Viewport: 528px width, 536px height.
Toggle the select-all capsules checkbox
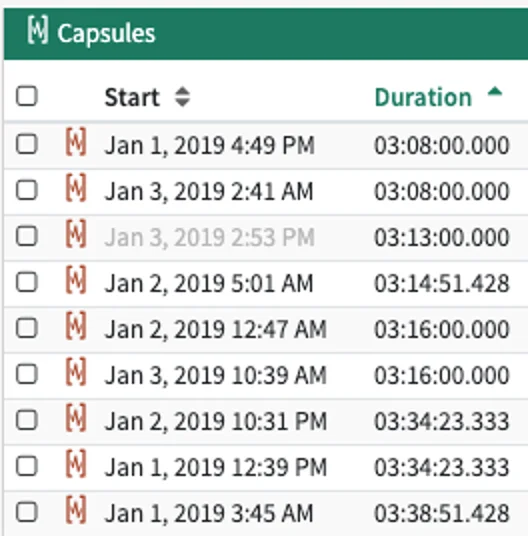click(27, 96)
